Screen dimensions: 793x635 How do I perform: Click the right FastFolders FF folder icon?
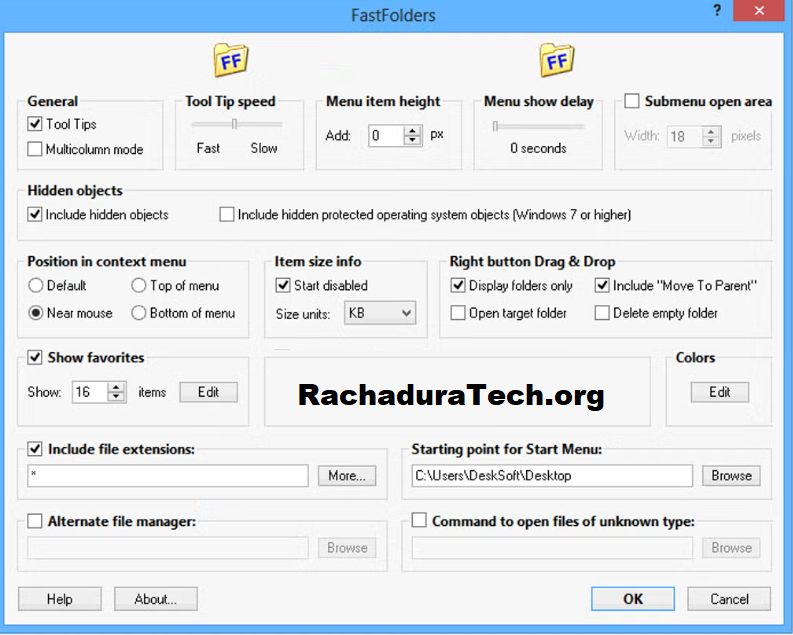tap(557, 60)
